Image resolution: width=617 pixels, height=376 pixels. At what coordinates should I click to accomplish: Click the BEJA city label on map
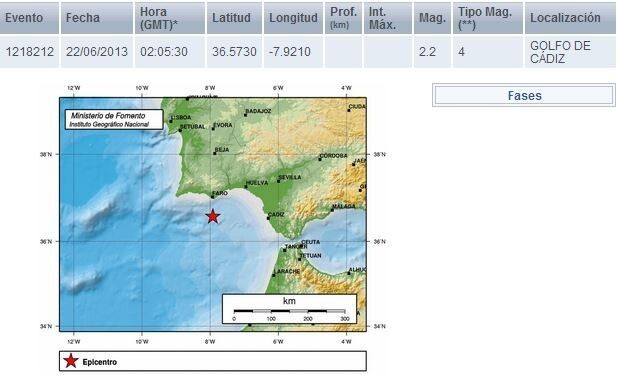(222, 150)
